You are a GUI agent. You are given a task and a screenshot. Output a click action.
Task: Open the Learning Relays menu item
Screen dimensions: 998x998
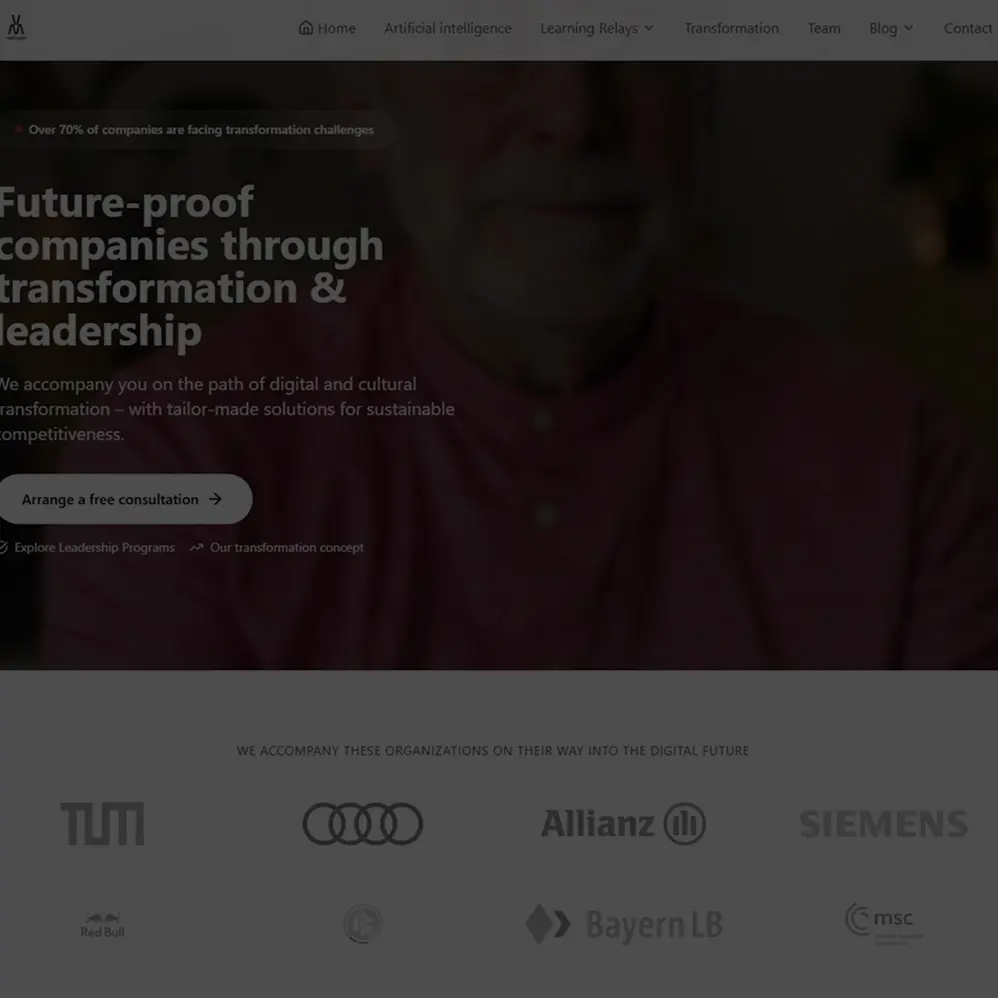589,28
